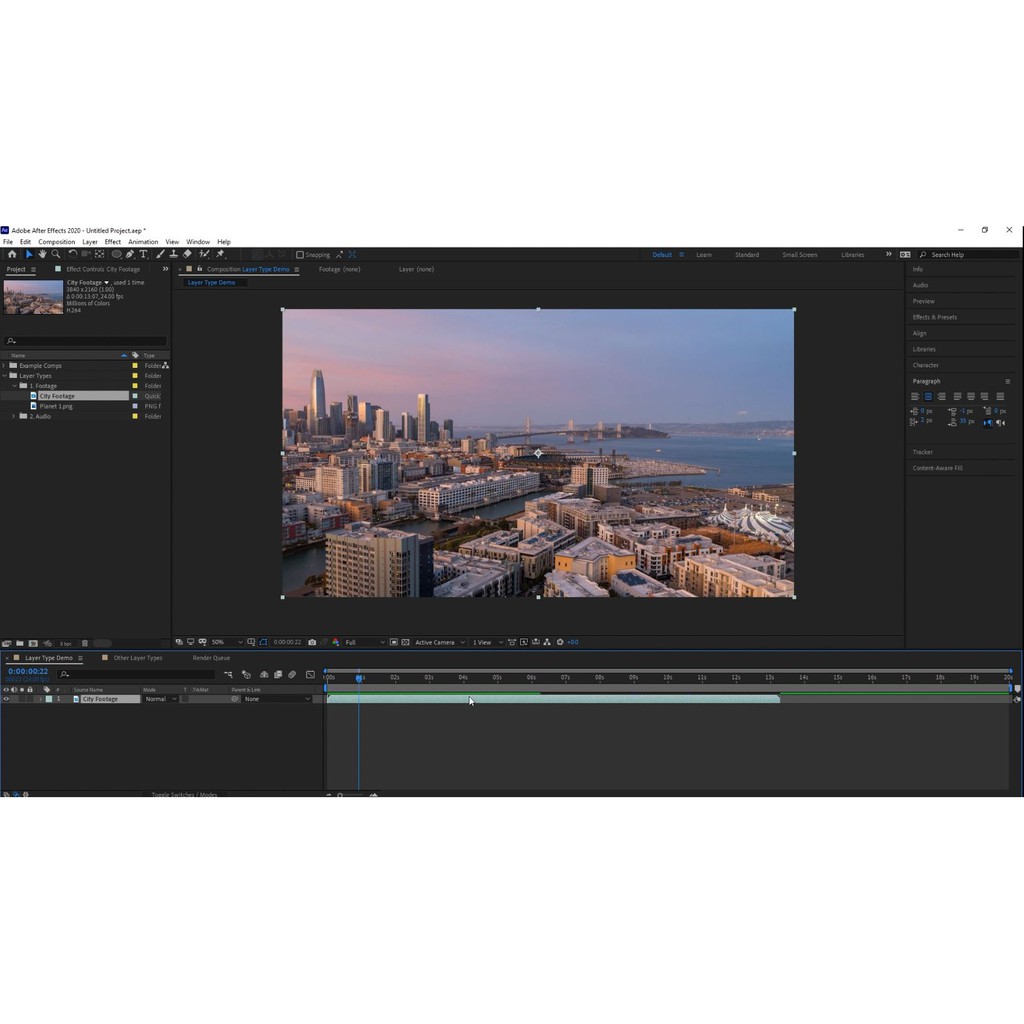Select the Zoom (magnifier) tool
Screen dimensions: 1024x1024
coord(55,254)
